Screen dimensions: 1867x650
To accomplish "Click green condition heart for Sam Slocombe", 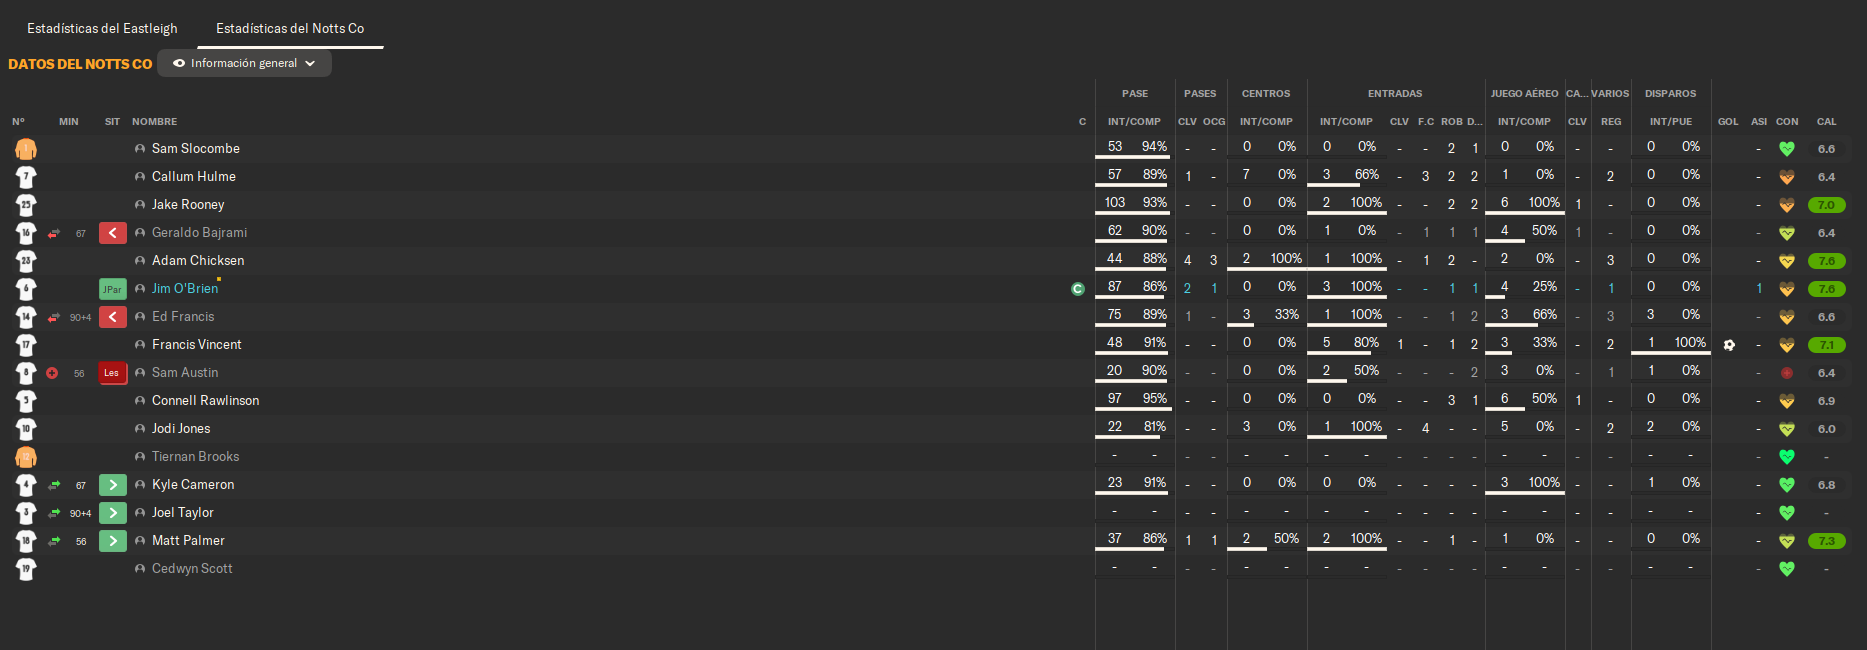I will pos(1787,149).
